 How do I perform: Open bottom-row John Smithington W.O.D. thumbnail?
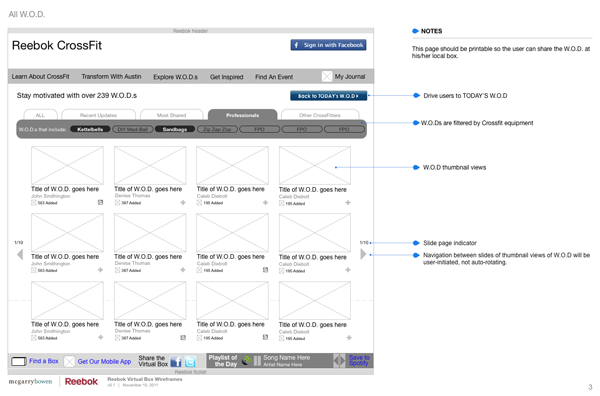(x=67, y=300)
